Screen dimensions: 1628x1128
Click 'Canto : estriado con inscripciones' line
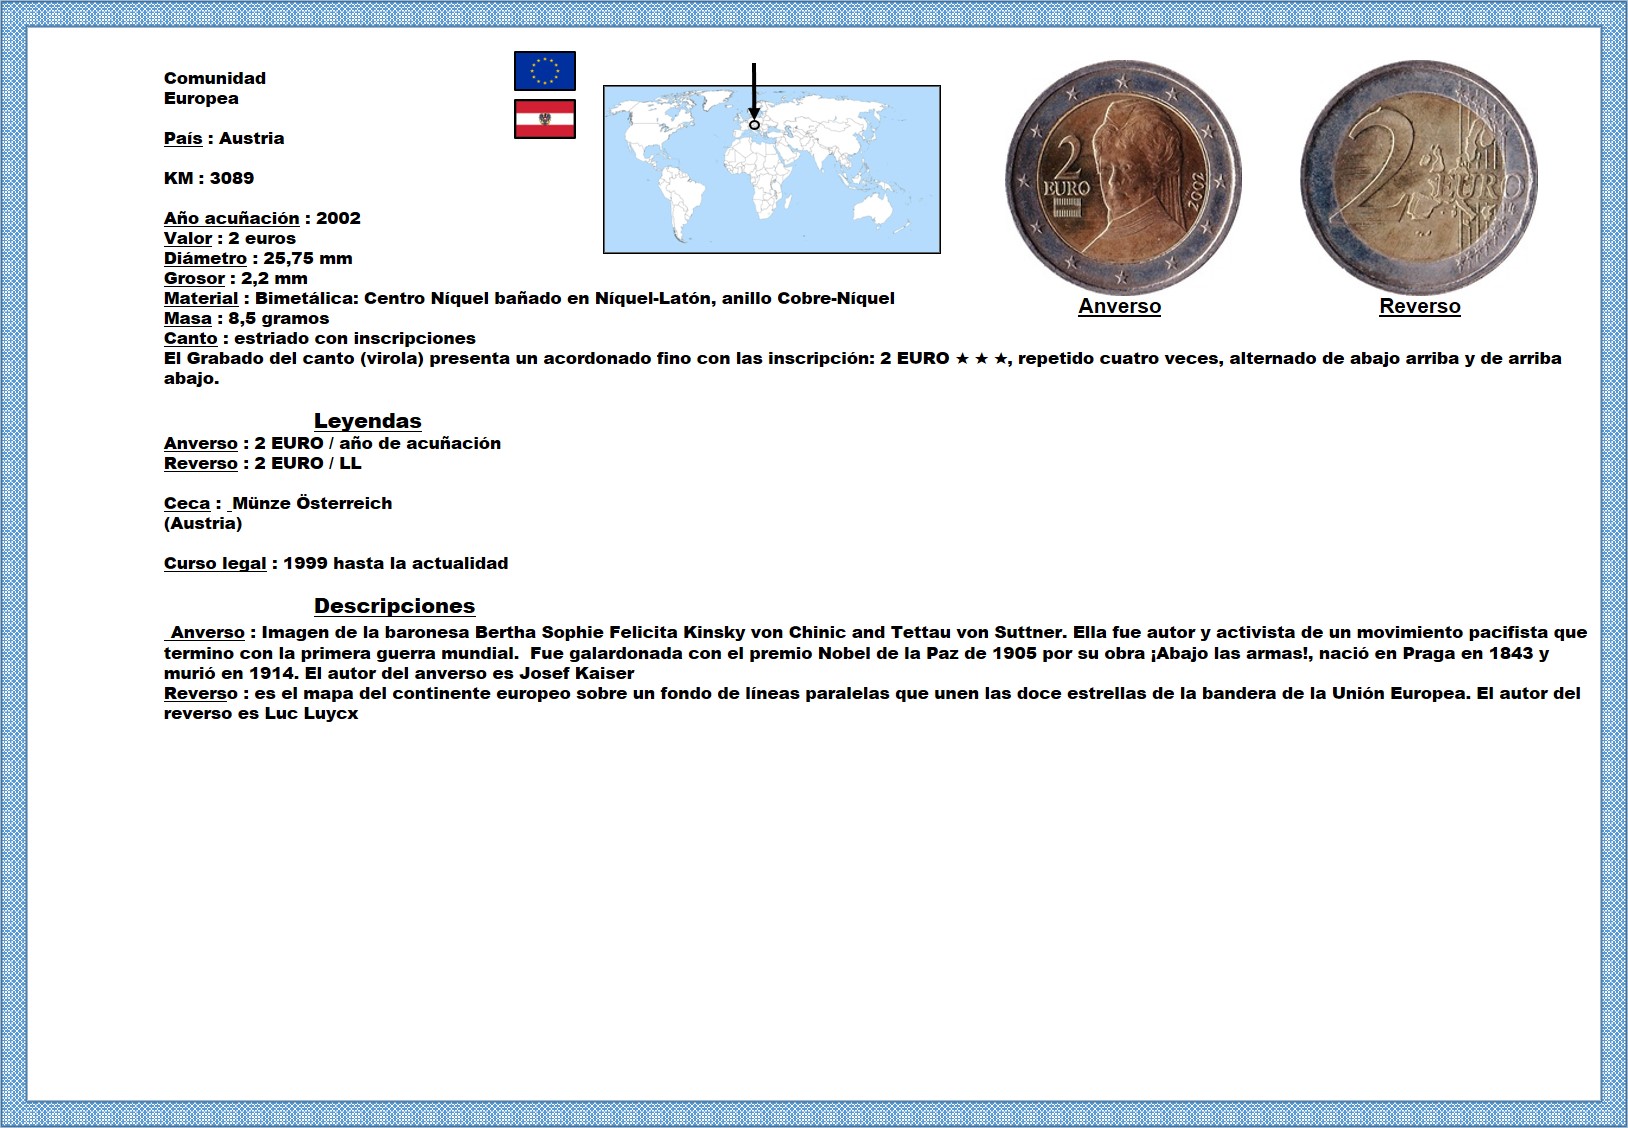coord(320,338)
